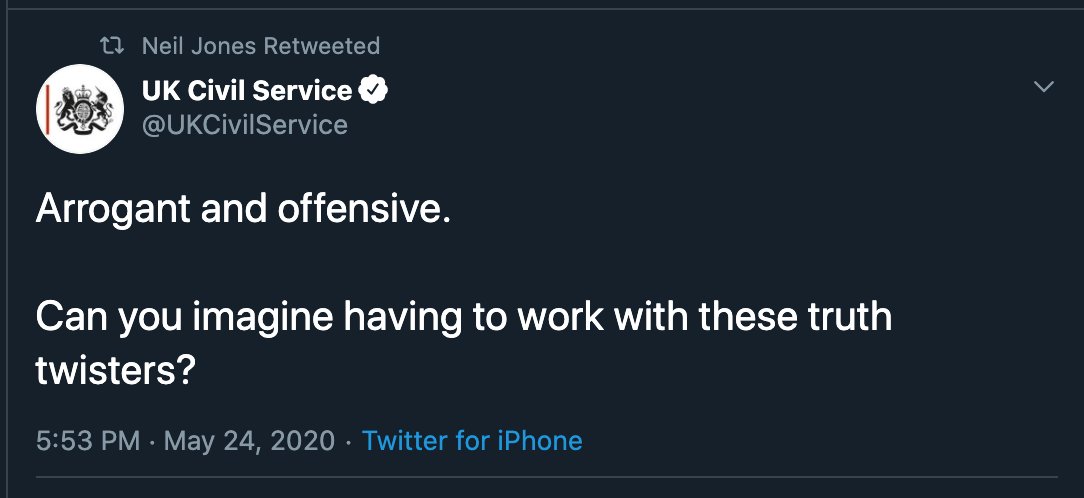Click the dot separator before "Twitter for iPhone"
Image resolution: width=1084 pixels, height=498 pixels.
pyautogui.click(x=348, y=441)
